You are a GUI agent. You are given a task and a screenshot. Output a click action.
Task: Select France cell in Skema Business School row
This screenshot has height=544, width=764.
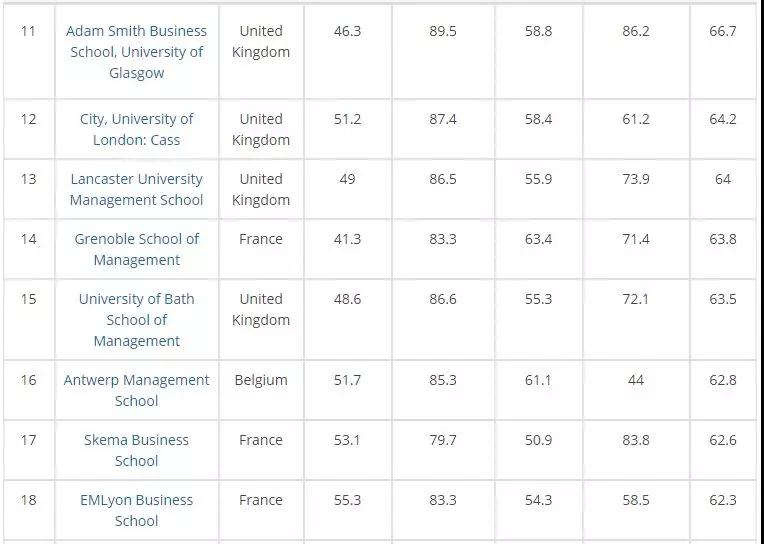point(261,440)
